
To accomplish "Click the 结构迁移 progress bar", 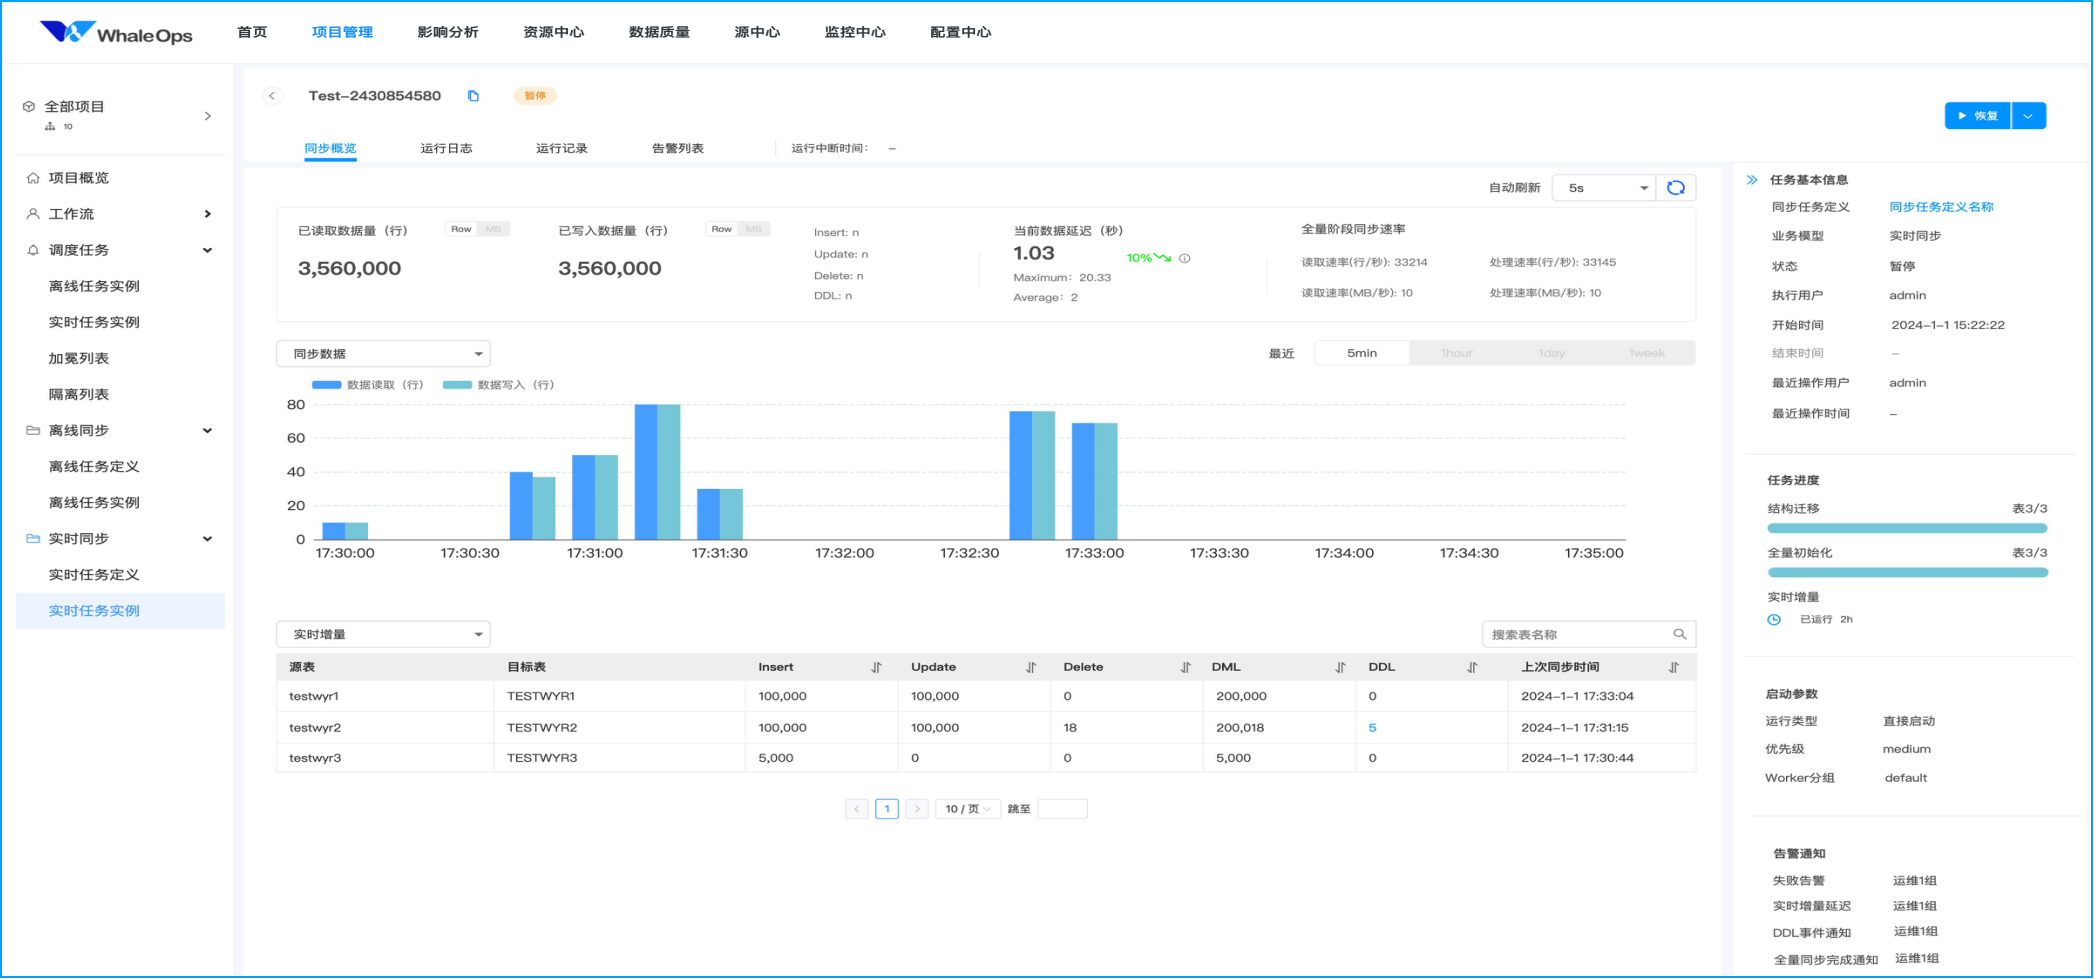I will coord(1907,528).
